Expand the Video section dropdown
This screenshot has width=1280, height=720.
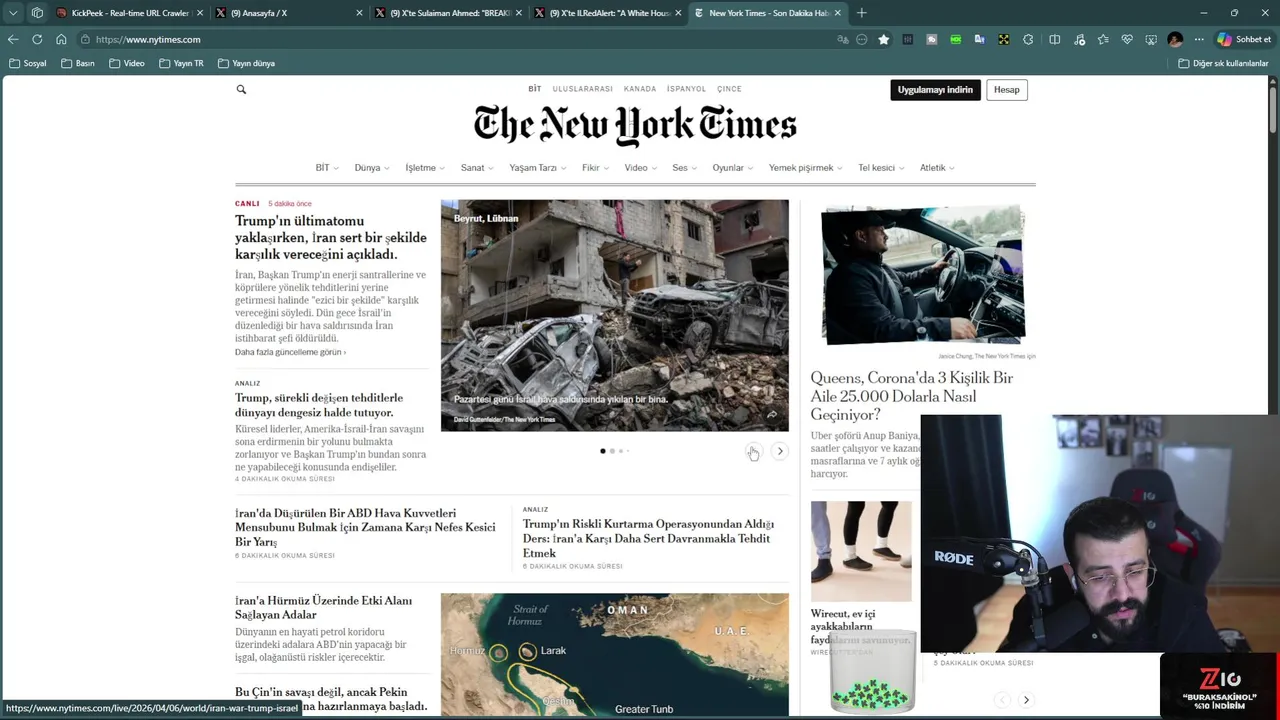pos(640,168)
